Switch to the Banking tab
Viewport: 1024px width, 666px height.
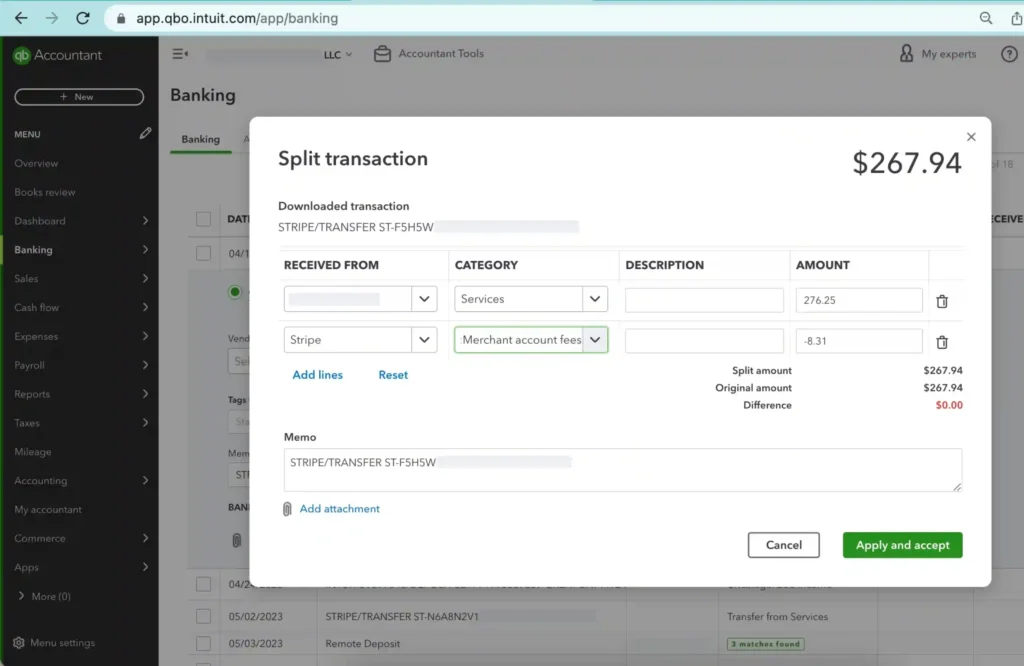(200, 139)
